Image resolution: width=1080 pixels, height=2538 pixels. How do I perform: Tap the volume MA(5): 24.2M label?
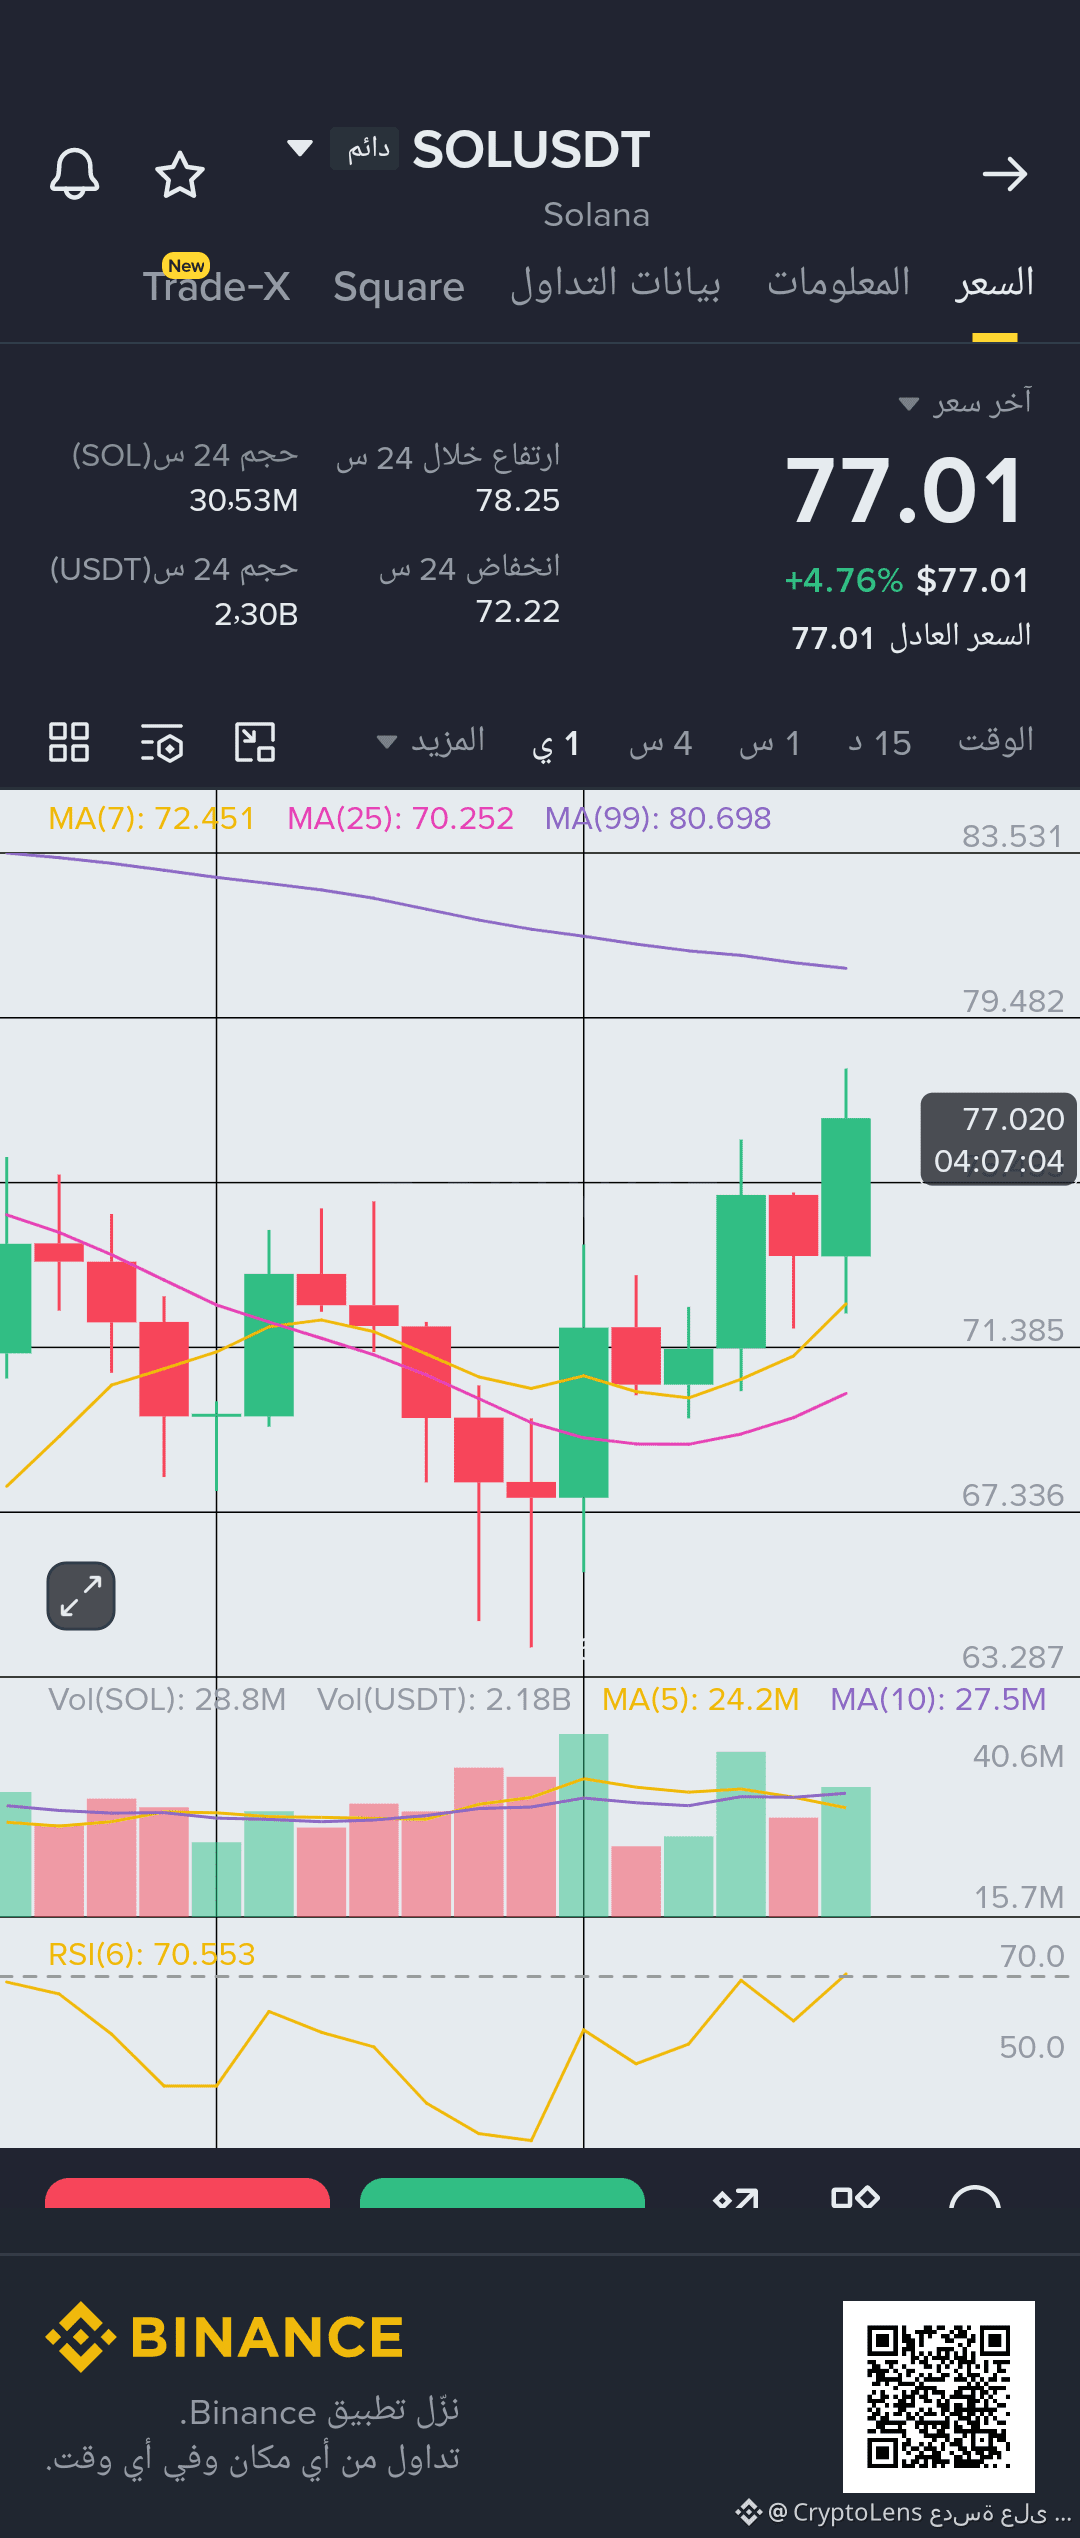[x=700, y=1699]
